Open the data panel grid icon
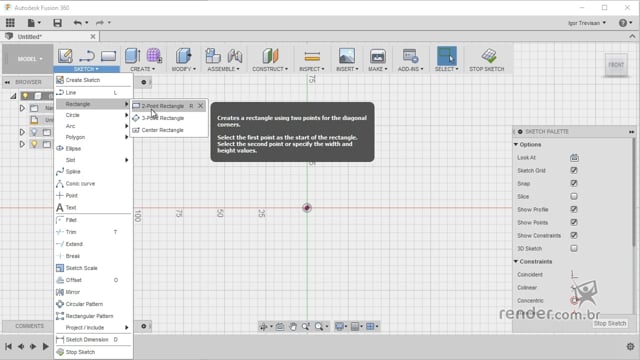Viewport: 640px width, 360px height. point(10,22)
